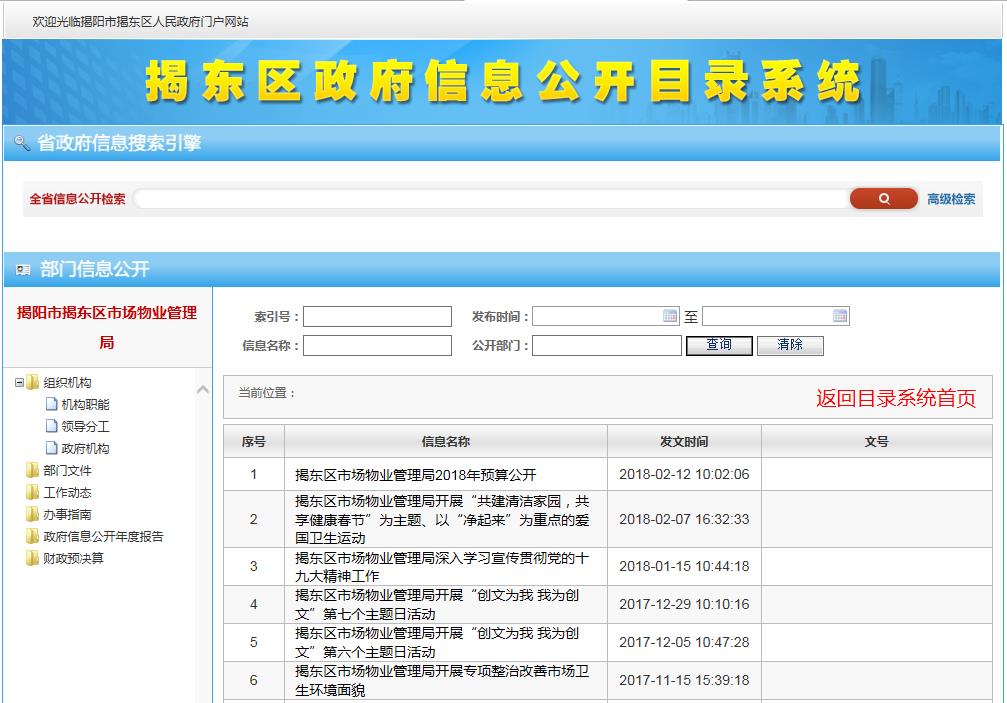
Task: Click date 2017-12-29 10:10:16
Action: pos(684,605)
